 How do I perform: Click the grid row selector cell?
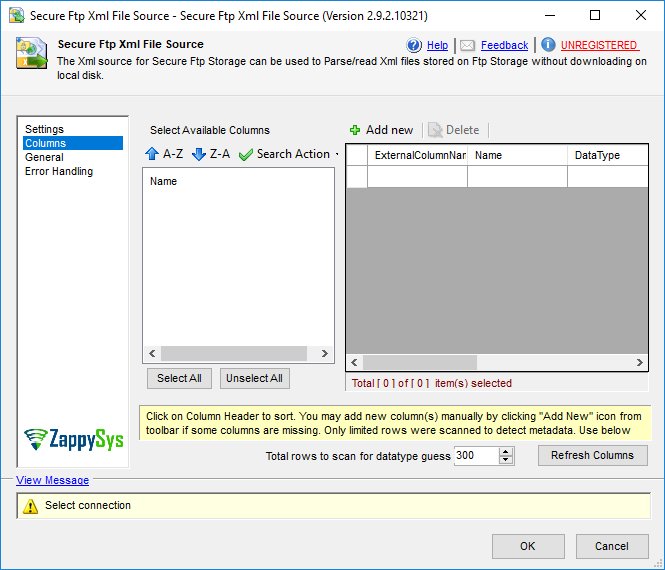357,176
